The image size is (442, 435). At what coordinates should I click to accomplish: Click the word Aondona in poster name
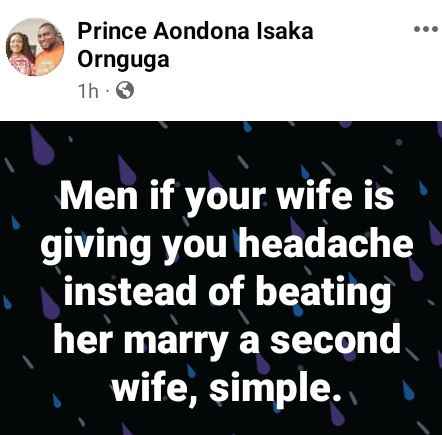coord(202,32)
